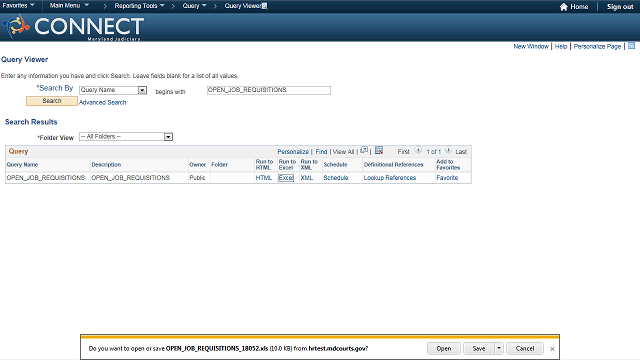This screenshot has width=640, height=360.
Task: Open the Main Menu dropdown
Action: tap(69, 6)
